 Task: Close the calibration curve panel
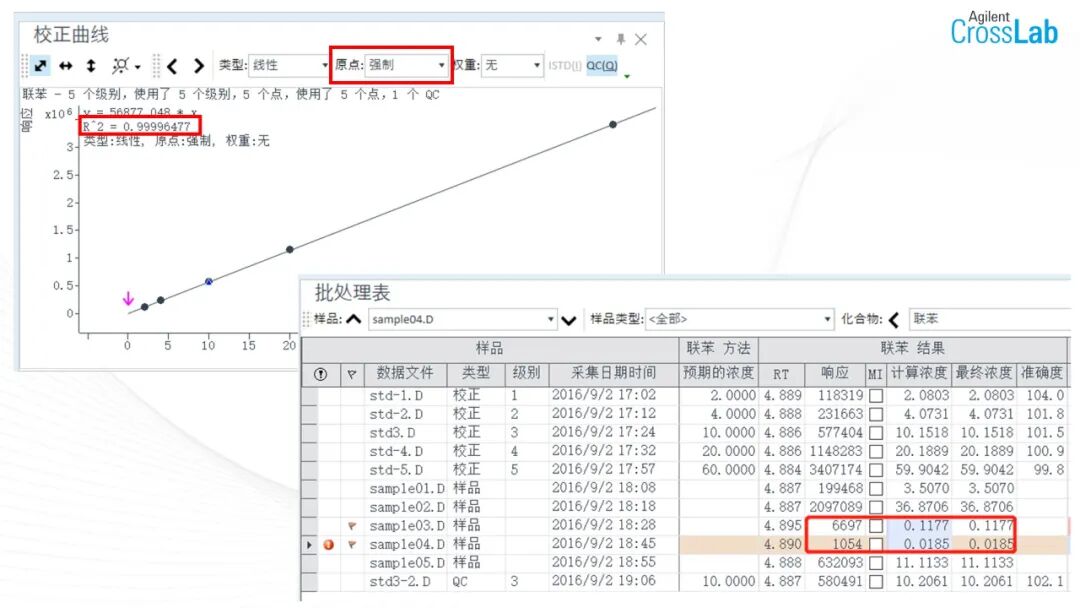coord(641,39)
